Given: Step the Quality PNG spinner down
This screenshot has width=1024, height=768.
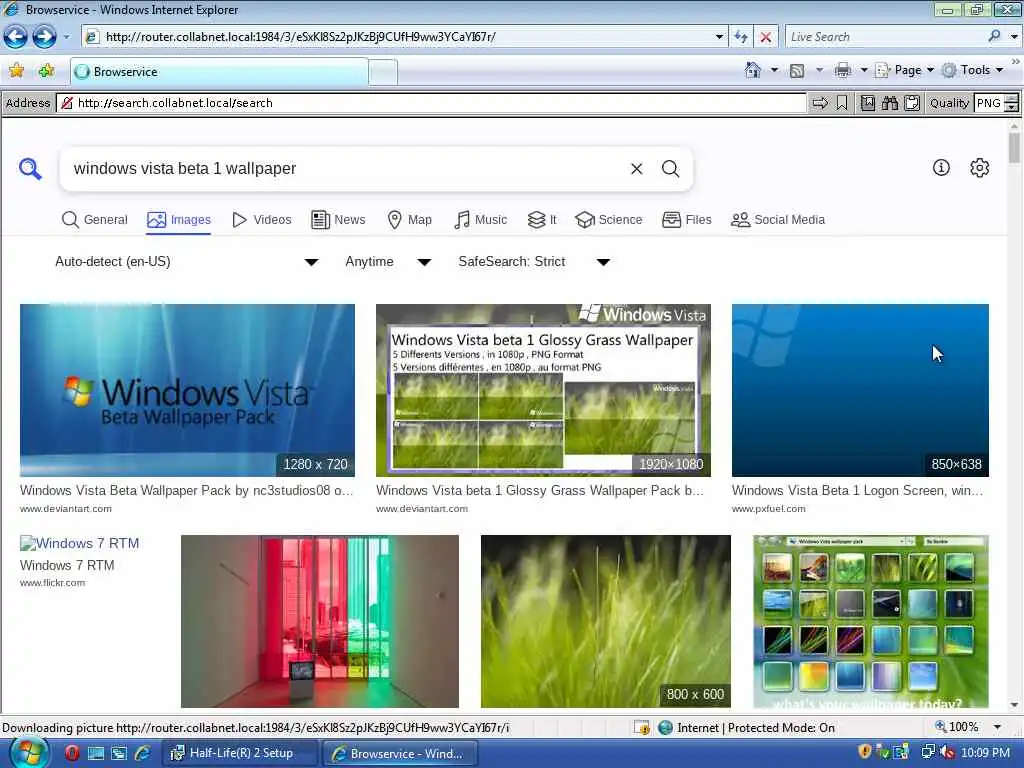Looking at the screenshot, I should [1012, 107].
